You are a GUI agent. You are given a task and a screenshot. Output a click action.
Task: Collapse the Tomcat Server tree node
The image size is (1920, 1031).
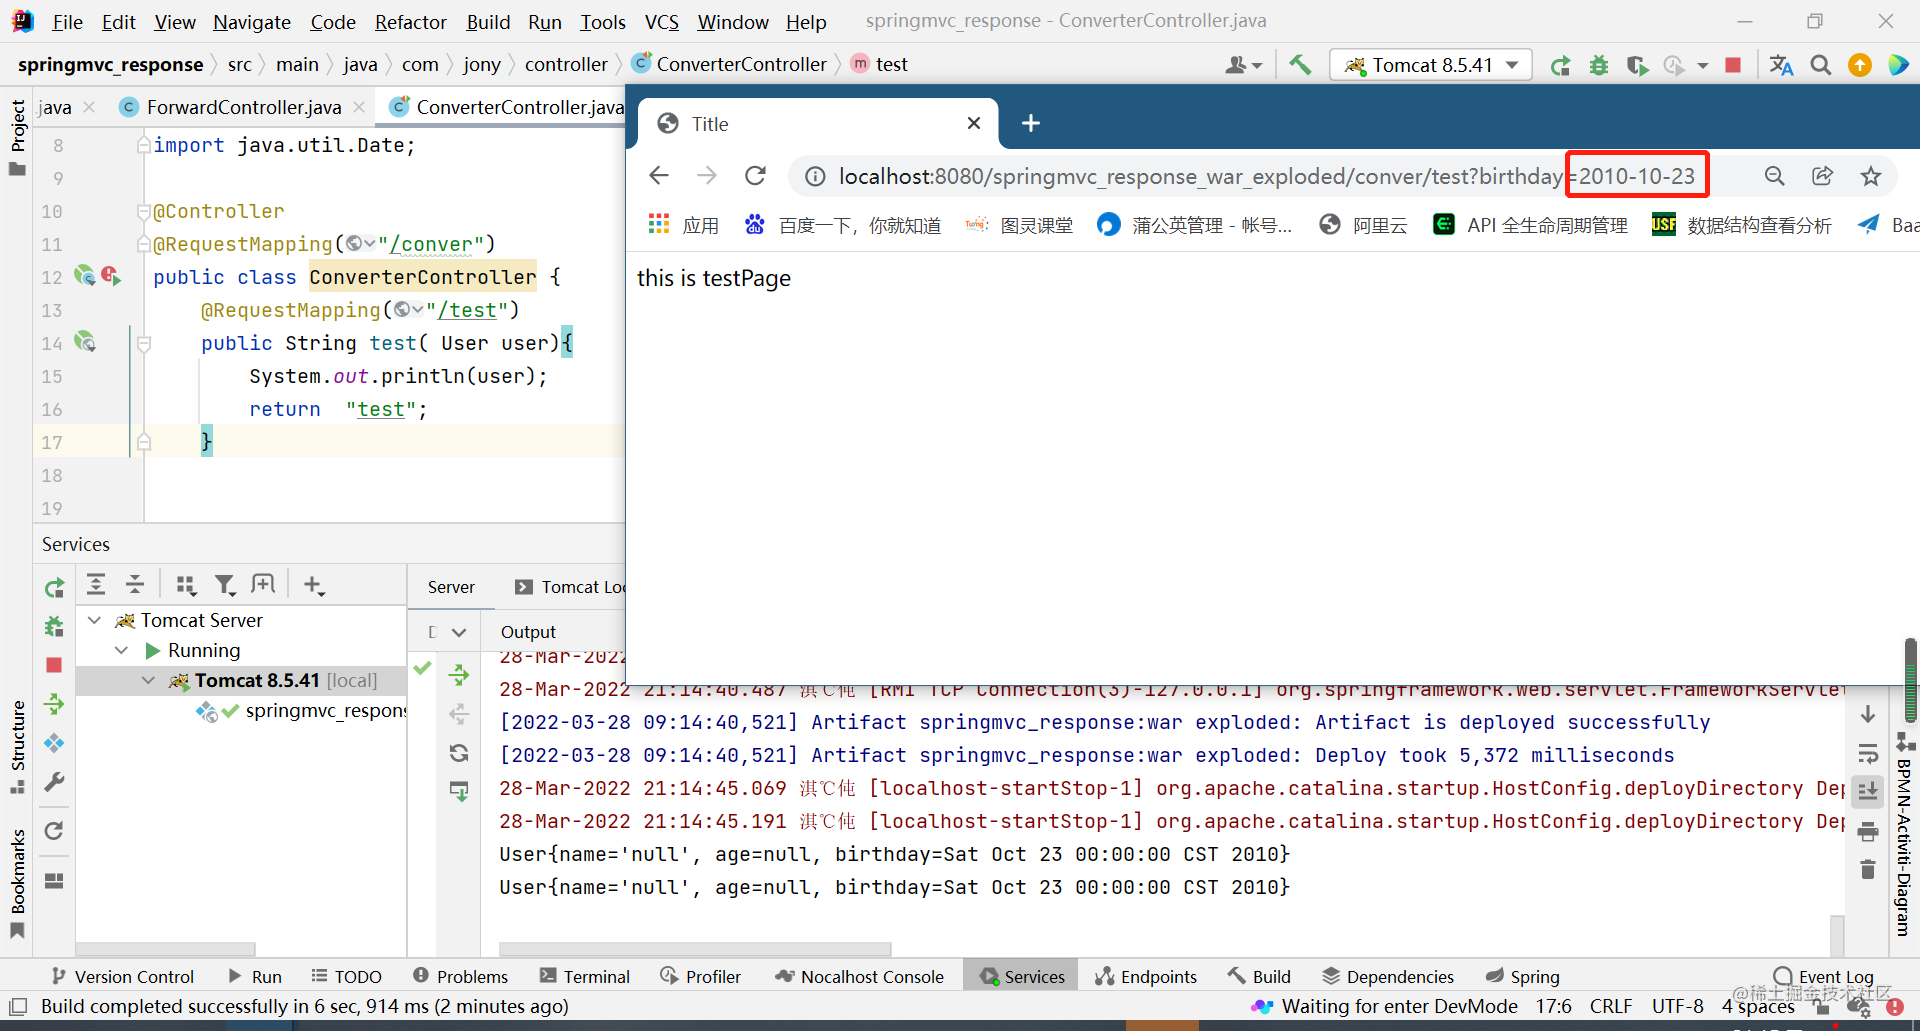(x=95, y=620)
